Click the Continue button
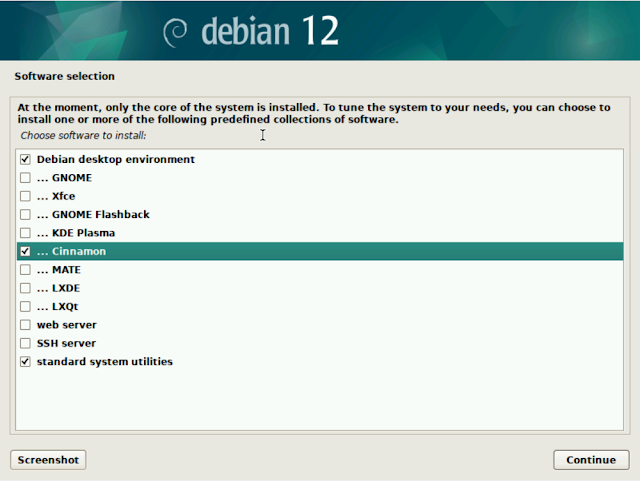This screenshot has width=640, height=481. pos(591,460)
